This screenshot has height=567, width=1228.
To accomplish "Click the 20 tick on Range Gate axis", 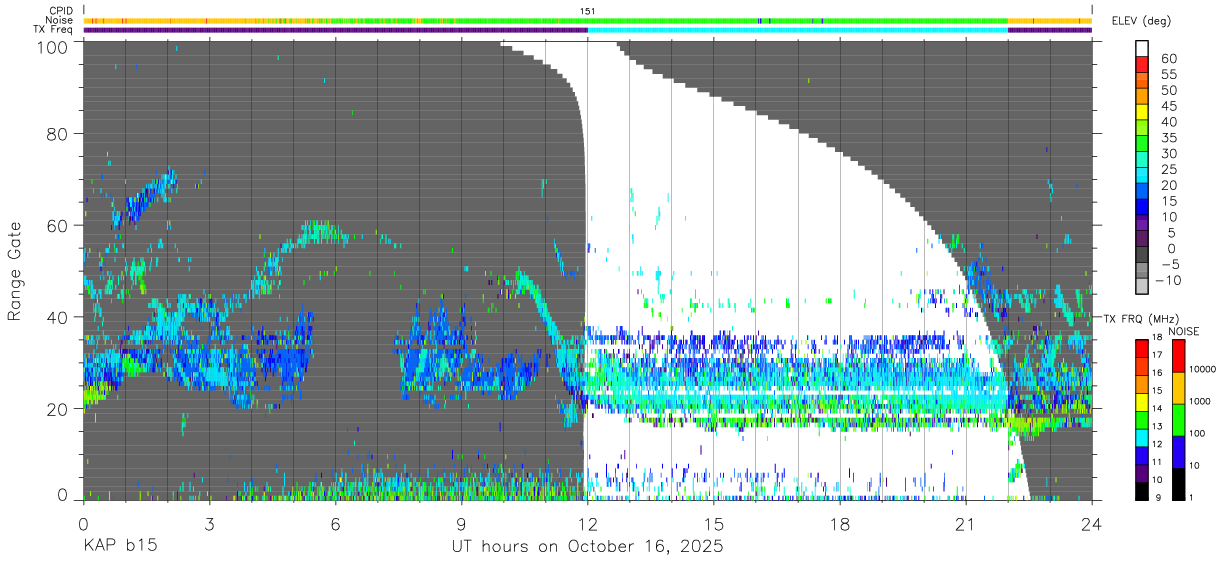I will [x=58, y=409].
